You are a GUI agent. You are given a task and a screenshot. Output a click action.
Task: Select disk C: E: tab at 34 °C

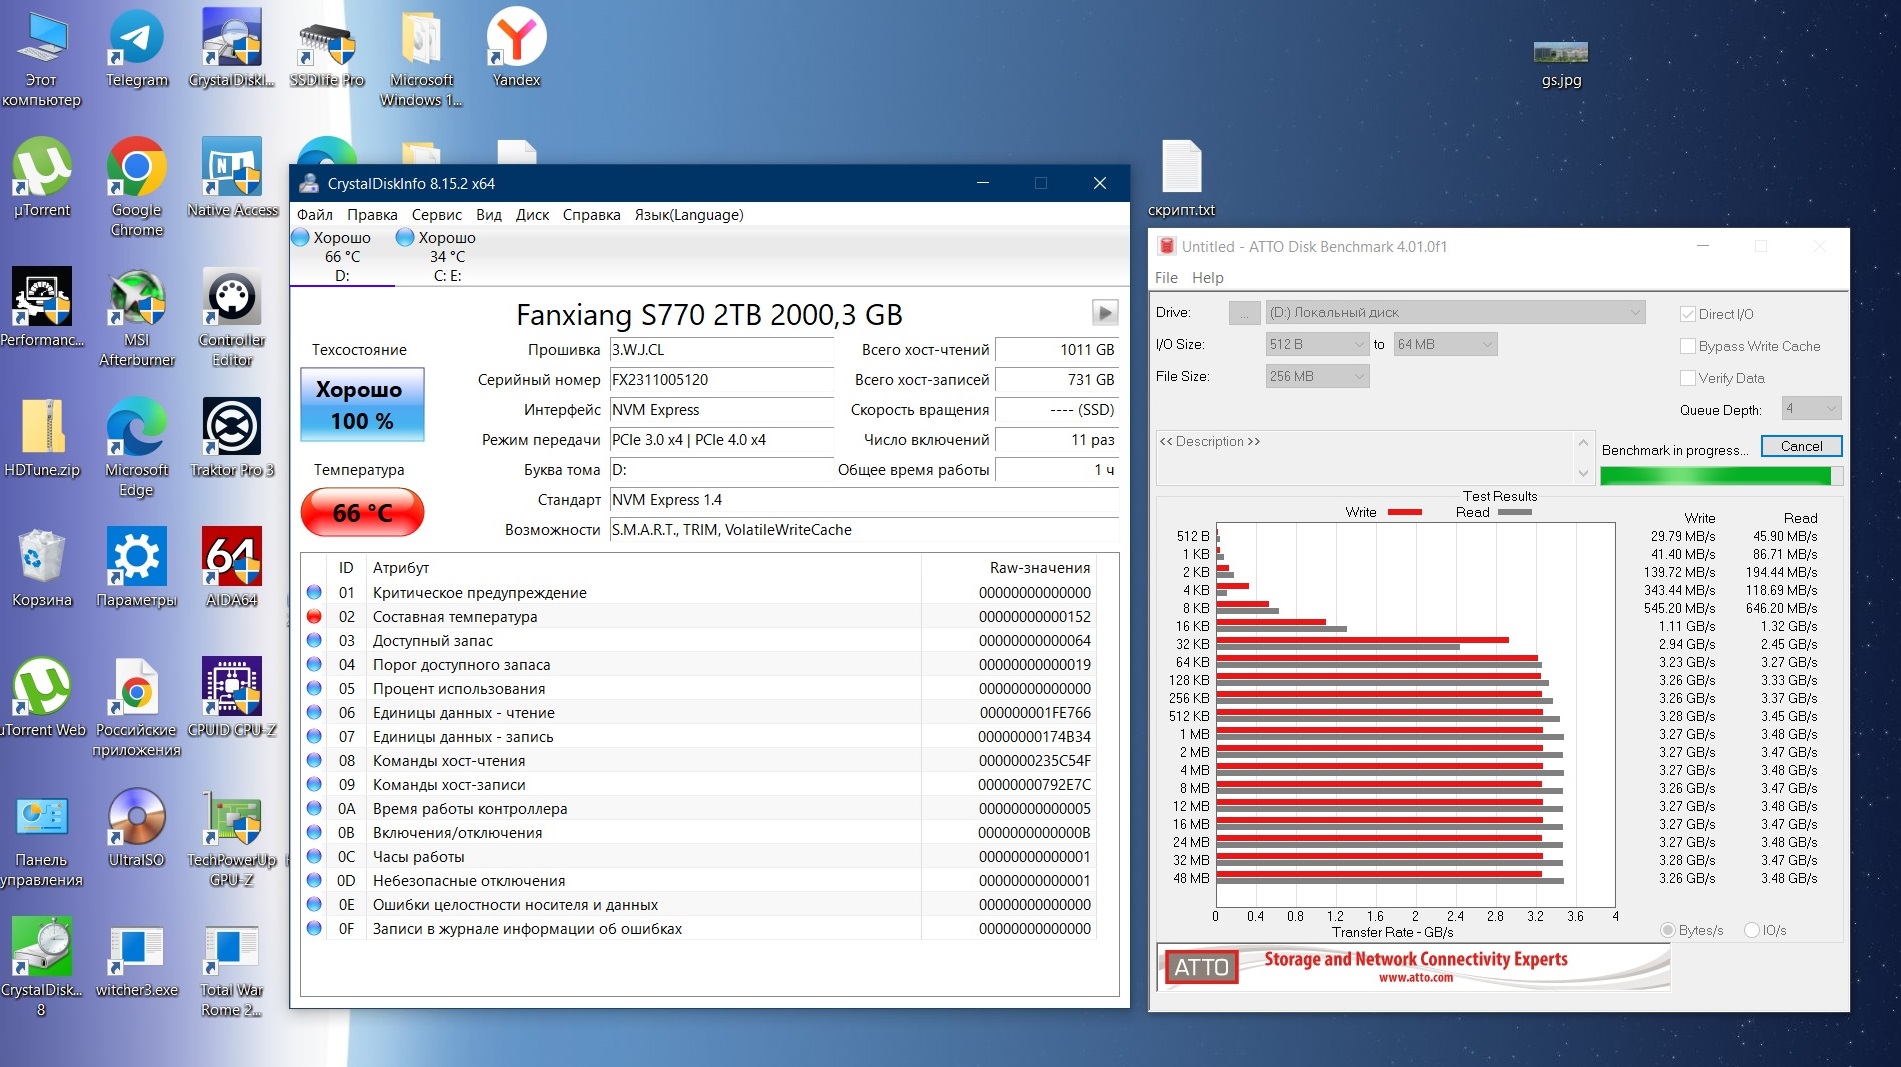coord(447,257)
